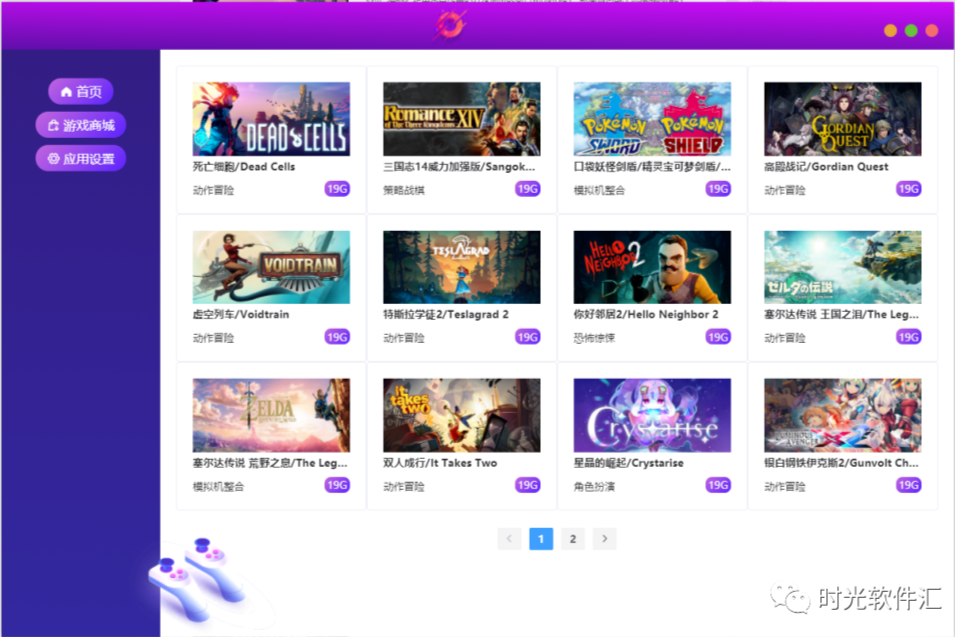Select title 死亡细胞/Dead Cells
This screenshot has width=955, height=637.
(x=244, y=167)
